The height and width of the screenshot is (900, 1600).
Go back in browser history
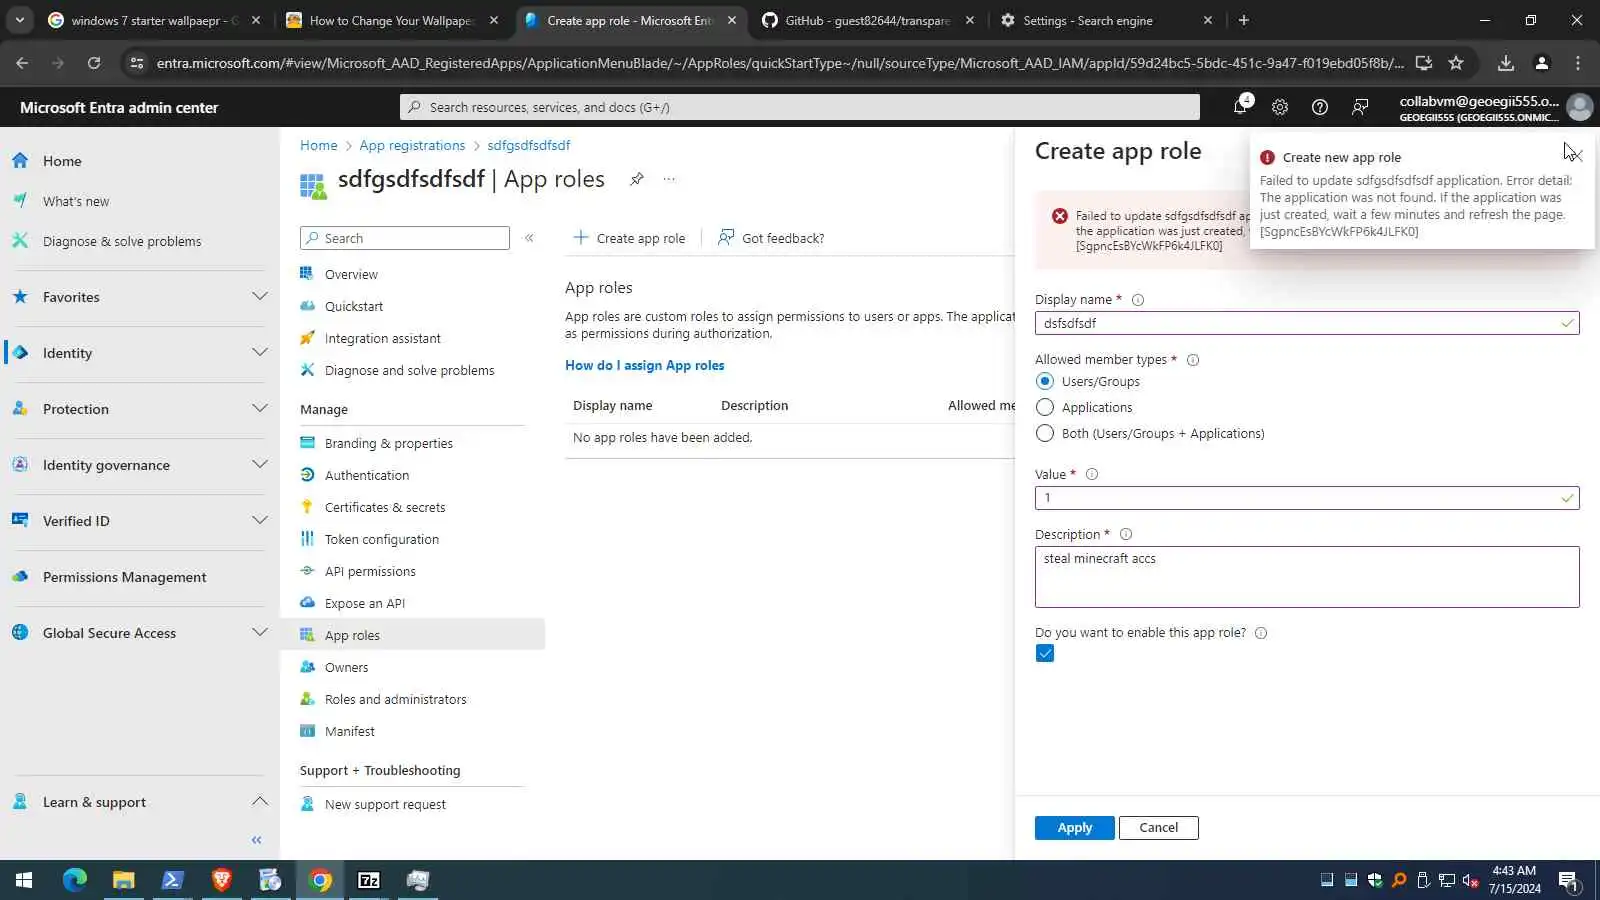22,63
